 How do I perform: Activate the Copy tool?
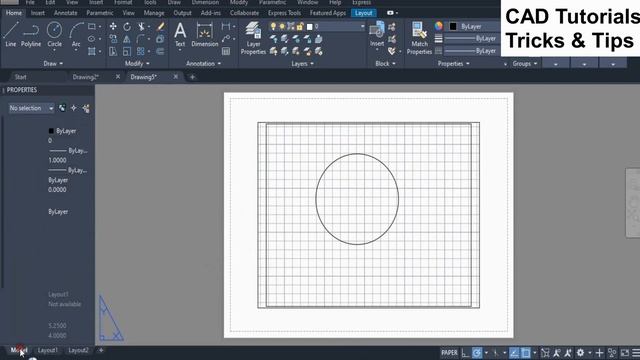pos(113,39)
